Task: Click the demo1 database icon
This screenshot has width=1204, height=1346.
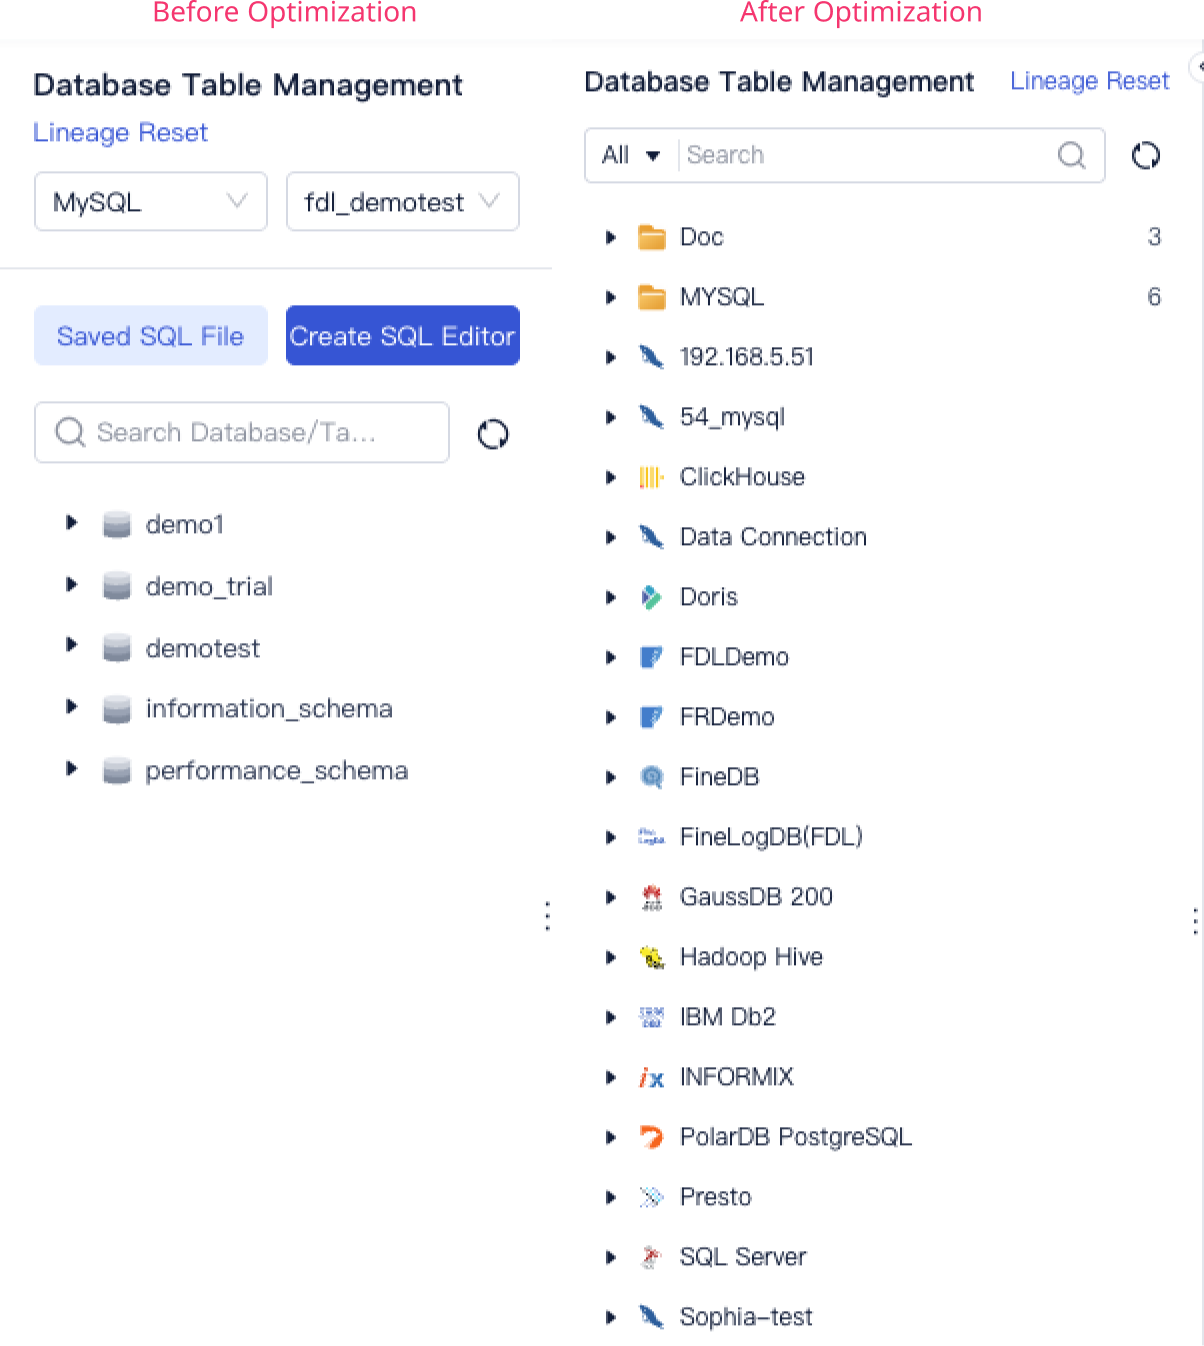Action: point(117,524)
